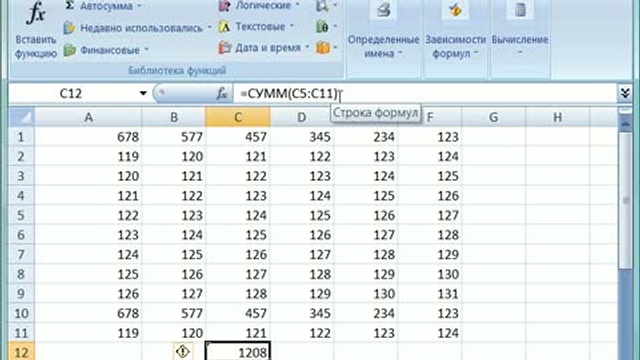
Task: Click the error warning icon near C12
Action: click(182, 351)
